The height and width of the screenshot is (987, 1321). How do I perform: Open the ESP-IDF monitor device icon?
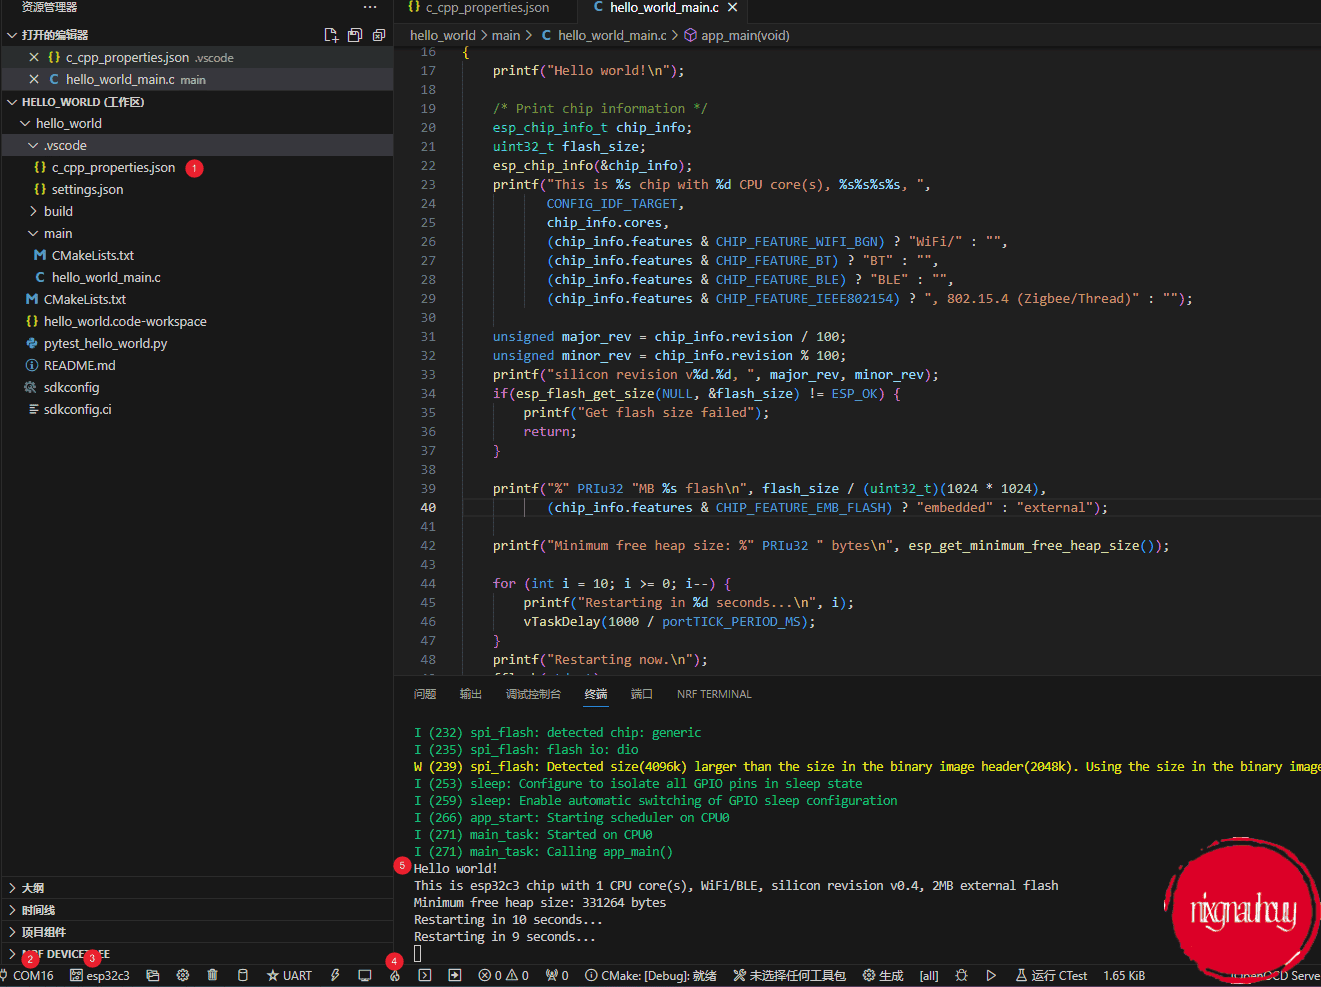pos(365,975)
